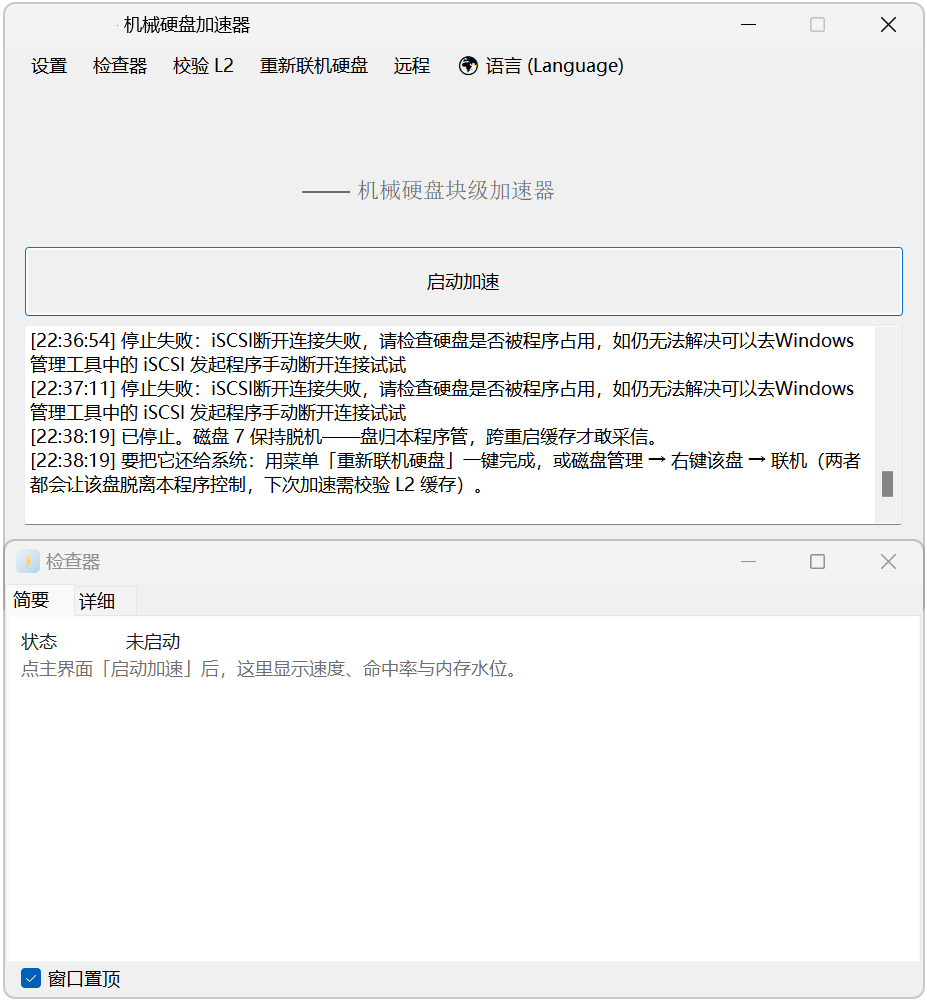The width and height of the screenshot is (927, 1000).
Task: Maximize the 检查器 window
Action: coord(817,561)
